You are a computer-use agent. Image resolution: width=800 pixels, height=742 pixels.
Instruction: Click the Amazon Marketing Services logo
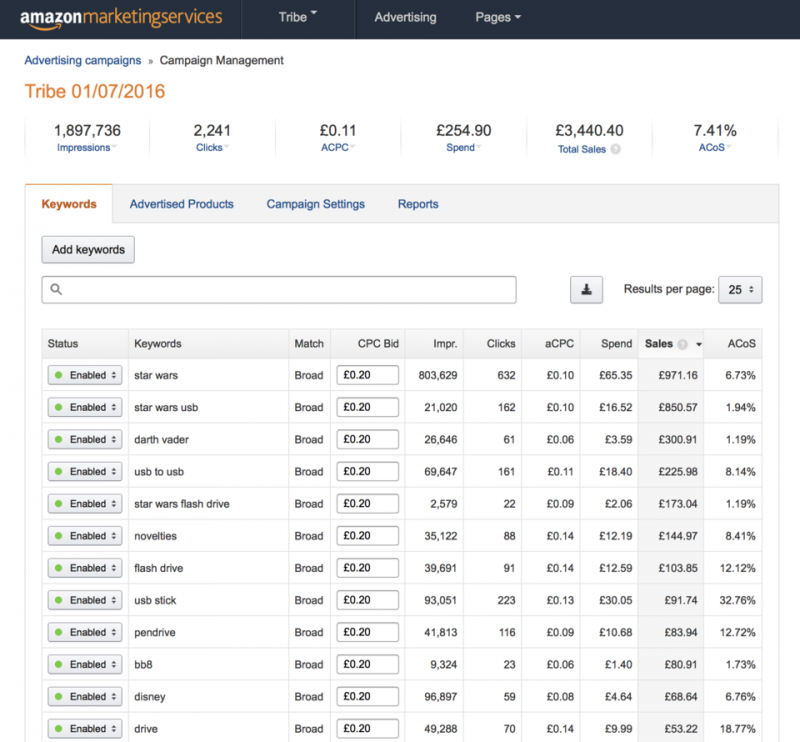click(x=121, y=18)
